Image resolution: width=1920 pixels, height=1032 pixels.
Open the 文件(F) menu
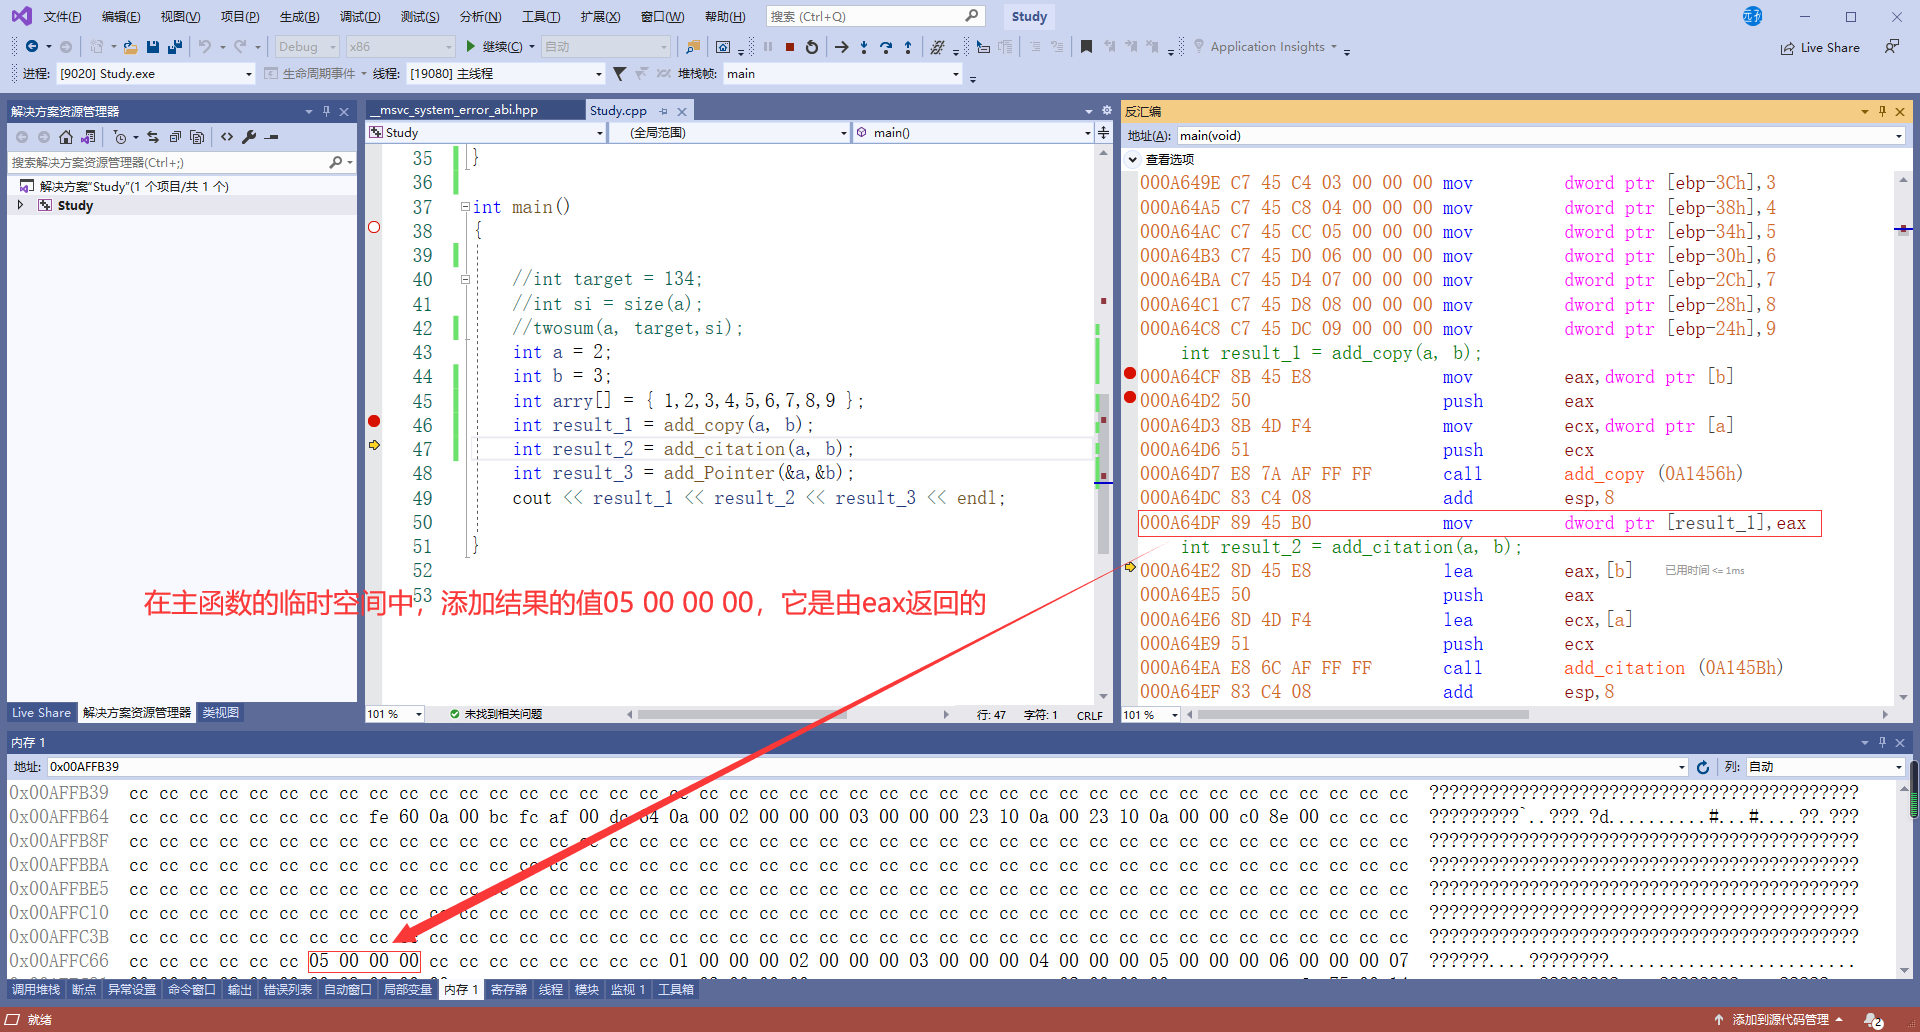(x=62, y=17)
